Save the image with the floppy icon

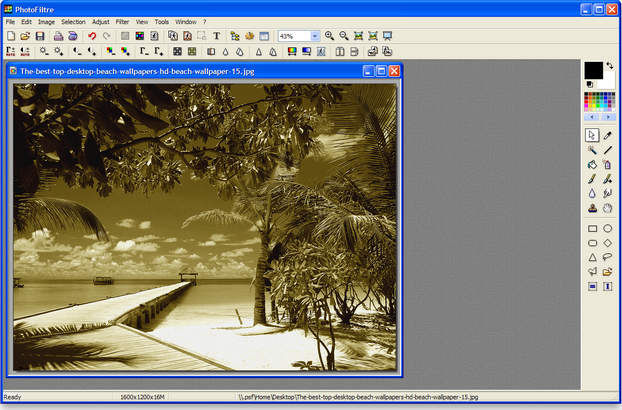pos(40,36)
